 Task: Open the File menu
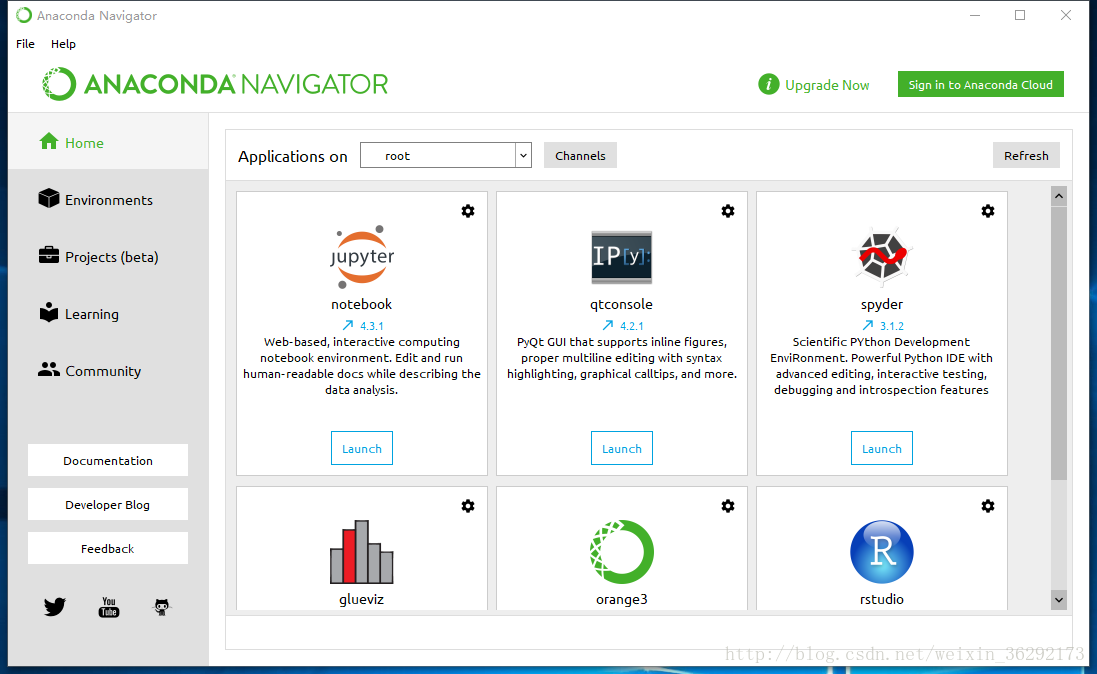tap(25, 43)
